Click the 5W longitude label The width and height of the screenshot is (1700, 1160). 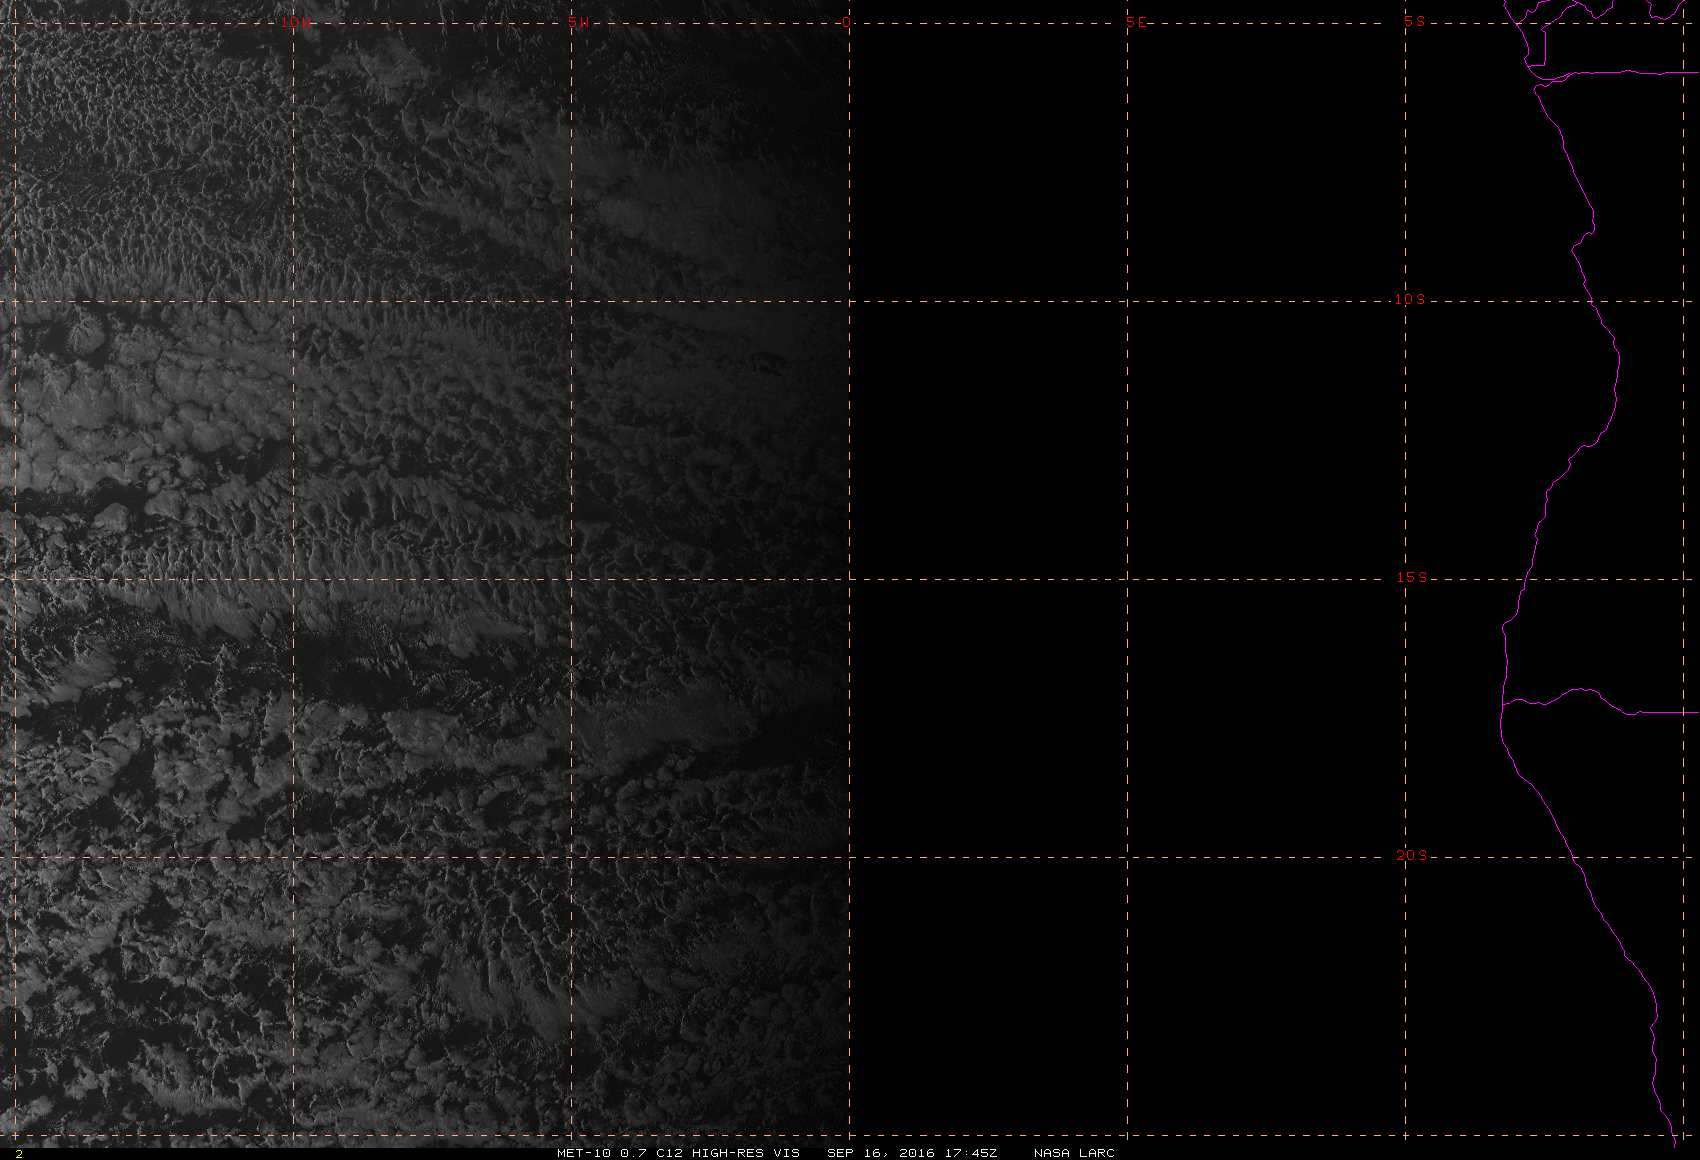(578, 22)
